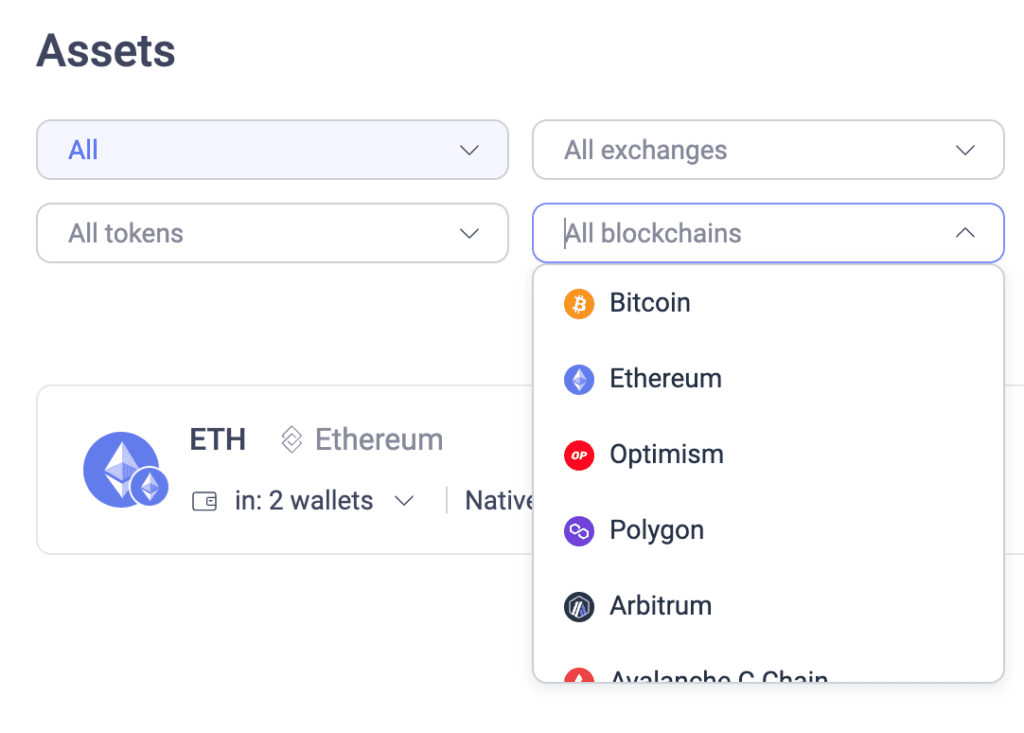Select Polygon in the open blockchain menu
Screen dimensions: 1024x733
point(656,530)
